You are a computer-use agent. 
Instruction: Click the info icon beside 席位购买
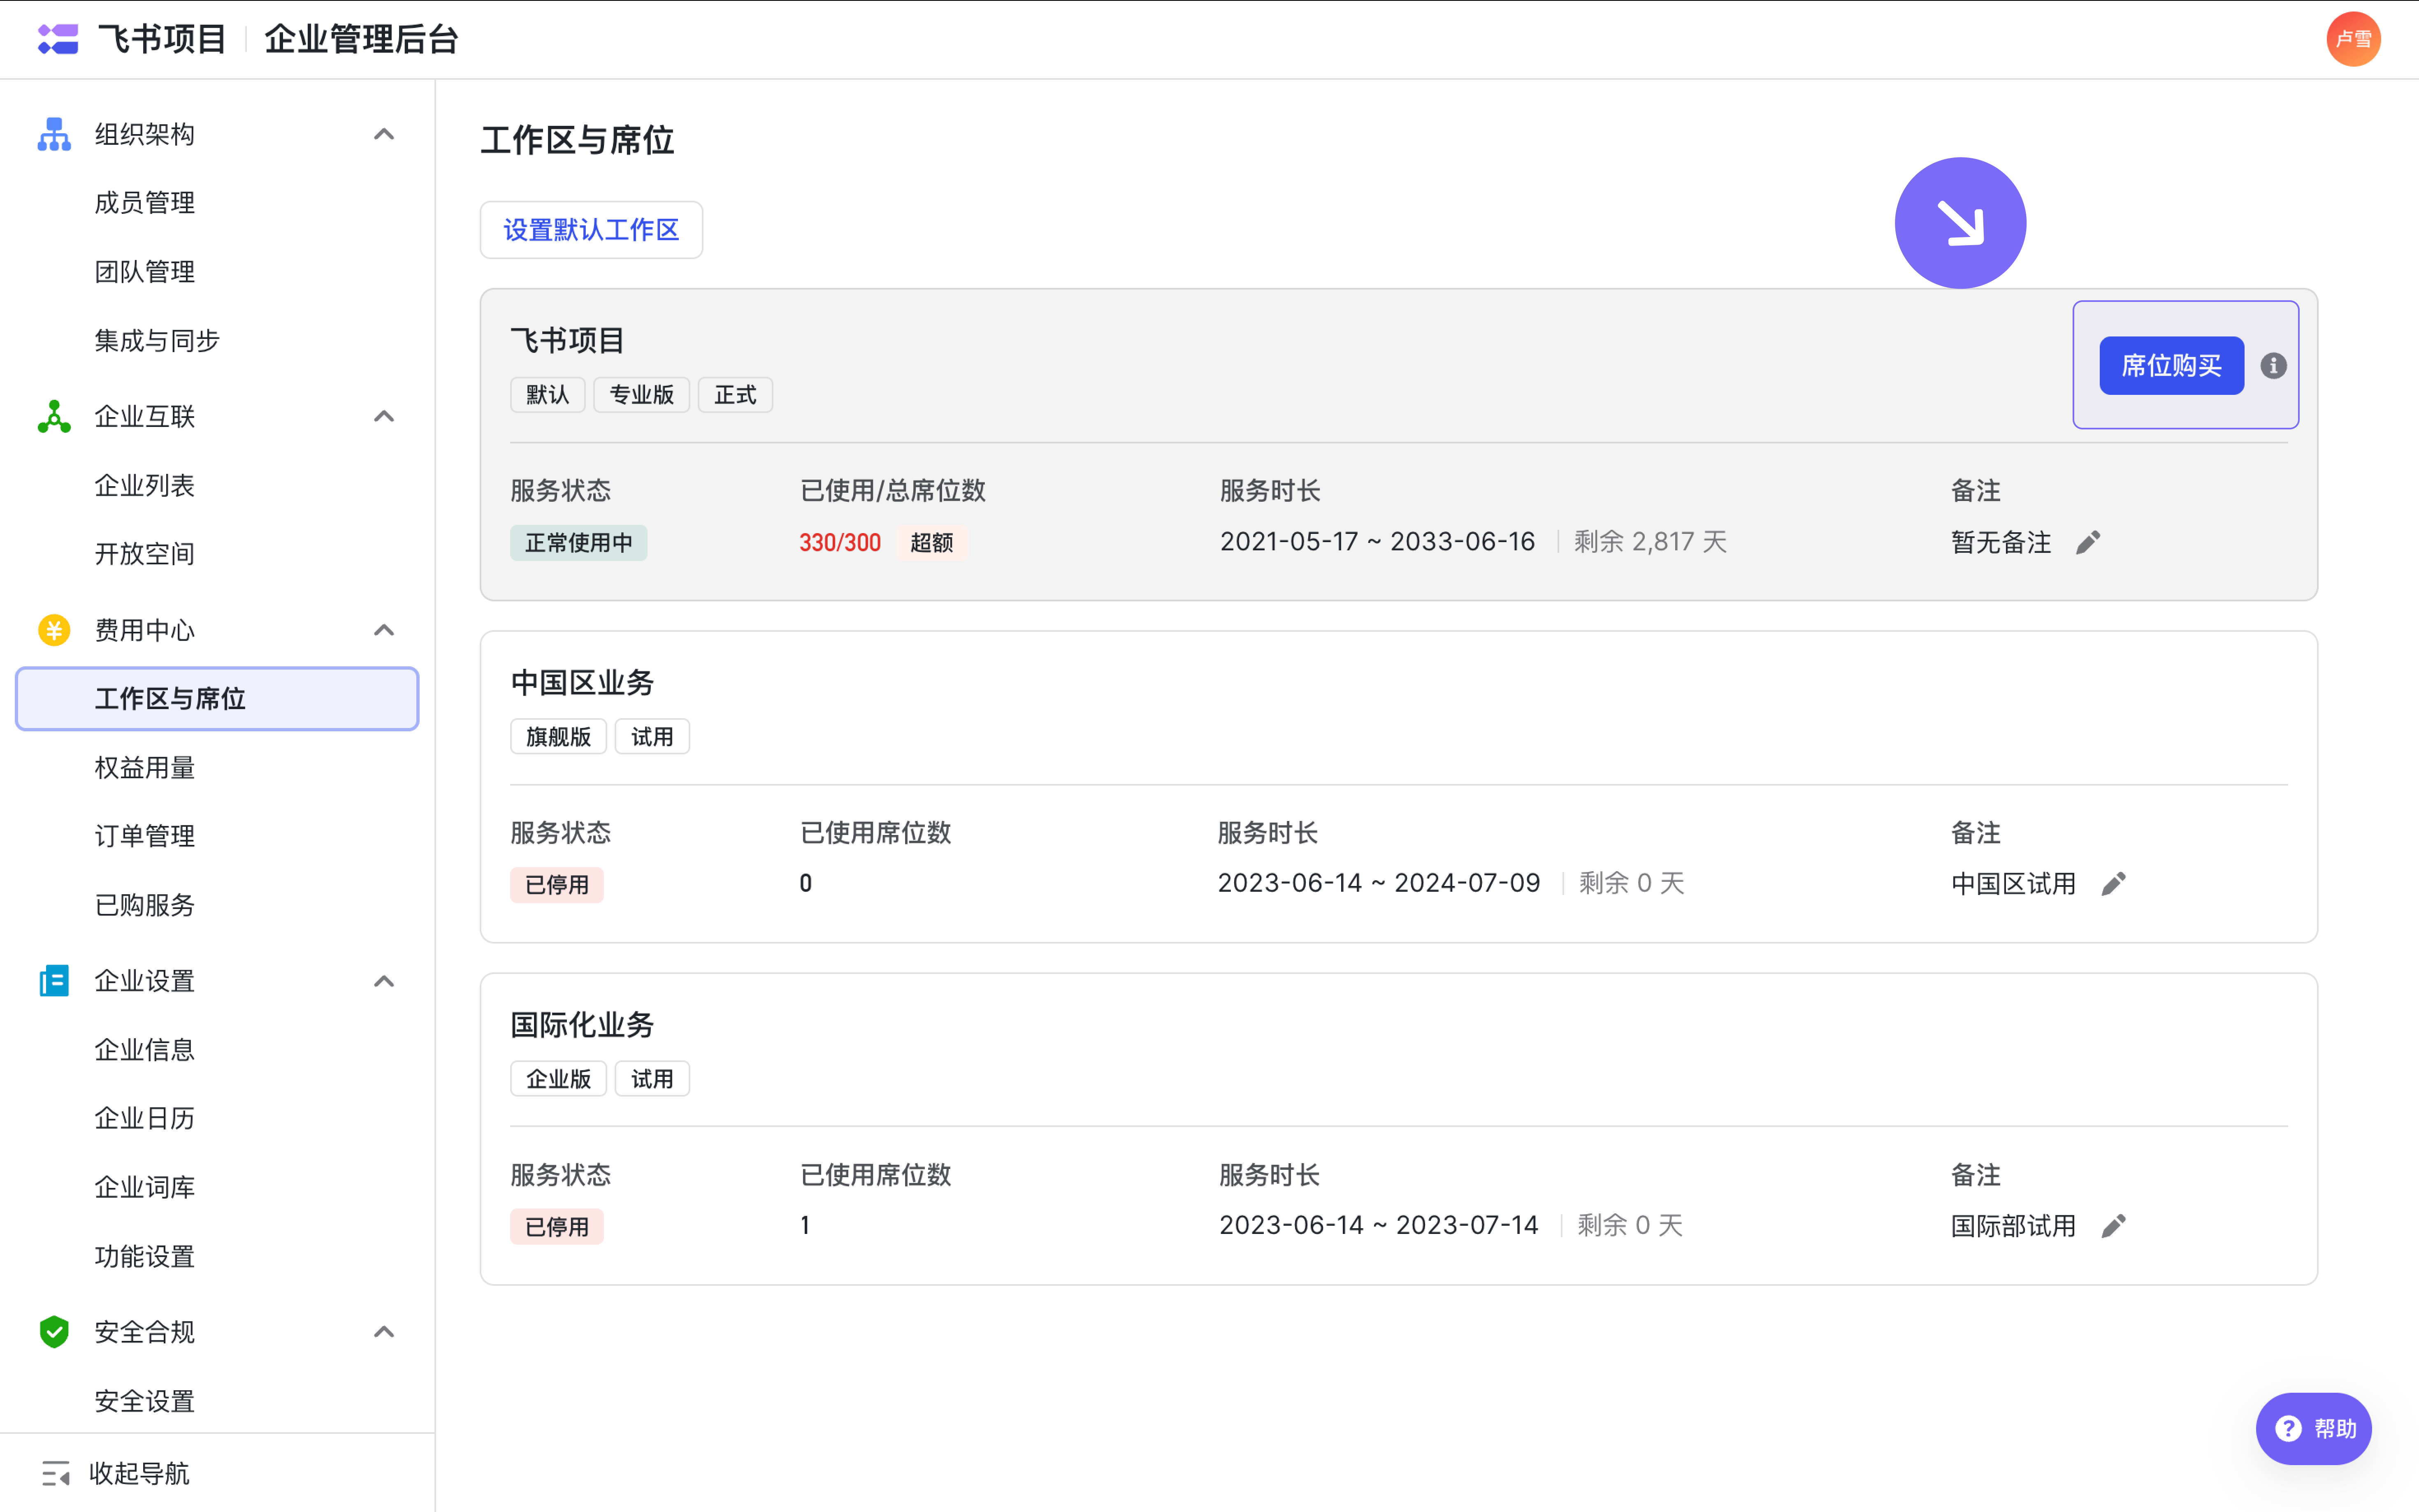coord(2273,366)
